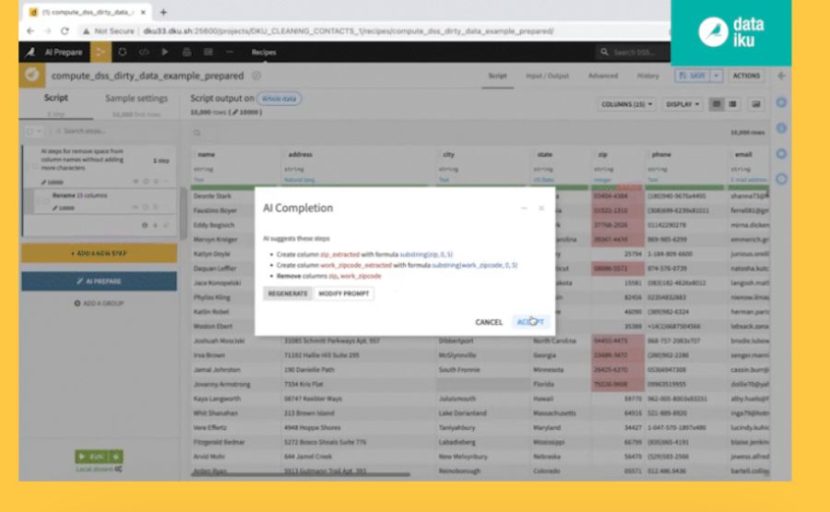830x512 pixels.
Task: Open the Input / Output tab
Action: coord(547,76)
